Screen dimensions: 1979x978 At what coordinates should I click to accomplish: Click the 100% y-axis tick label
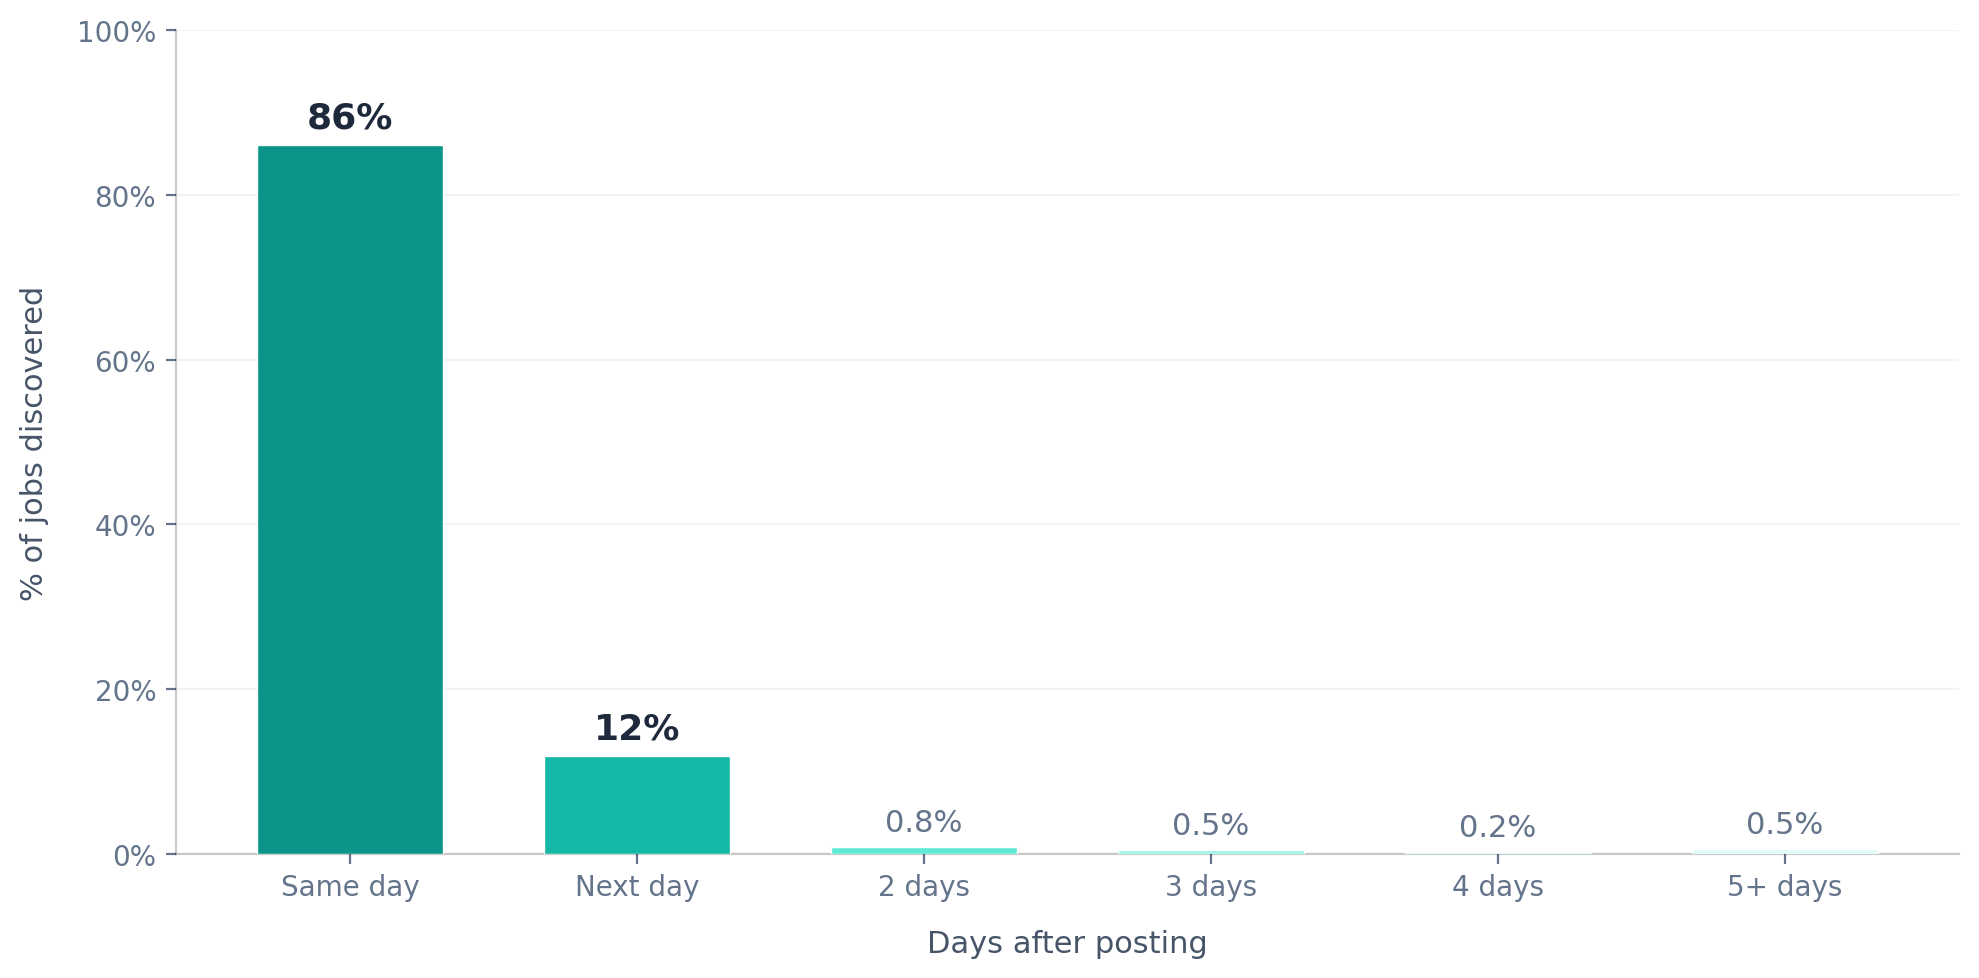116,33
